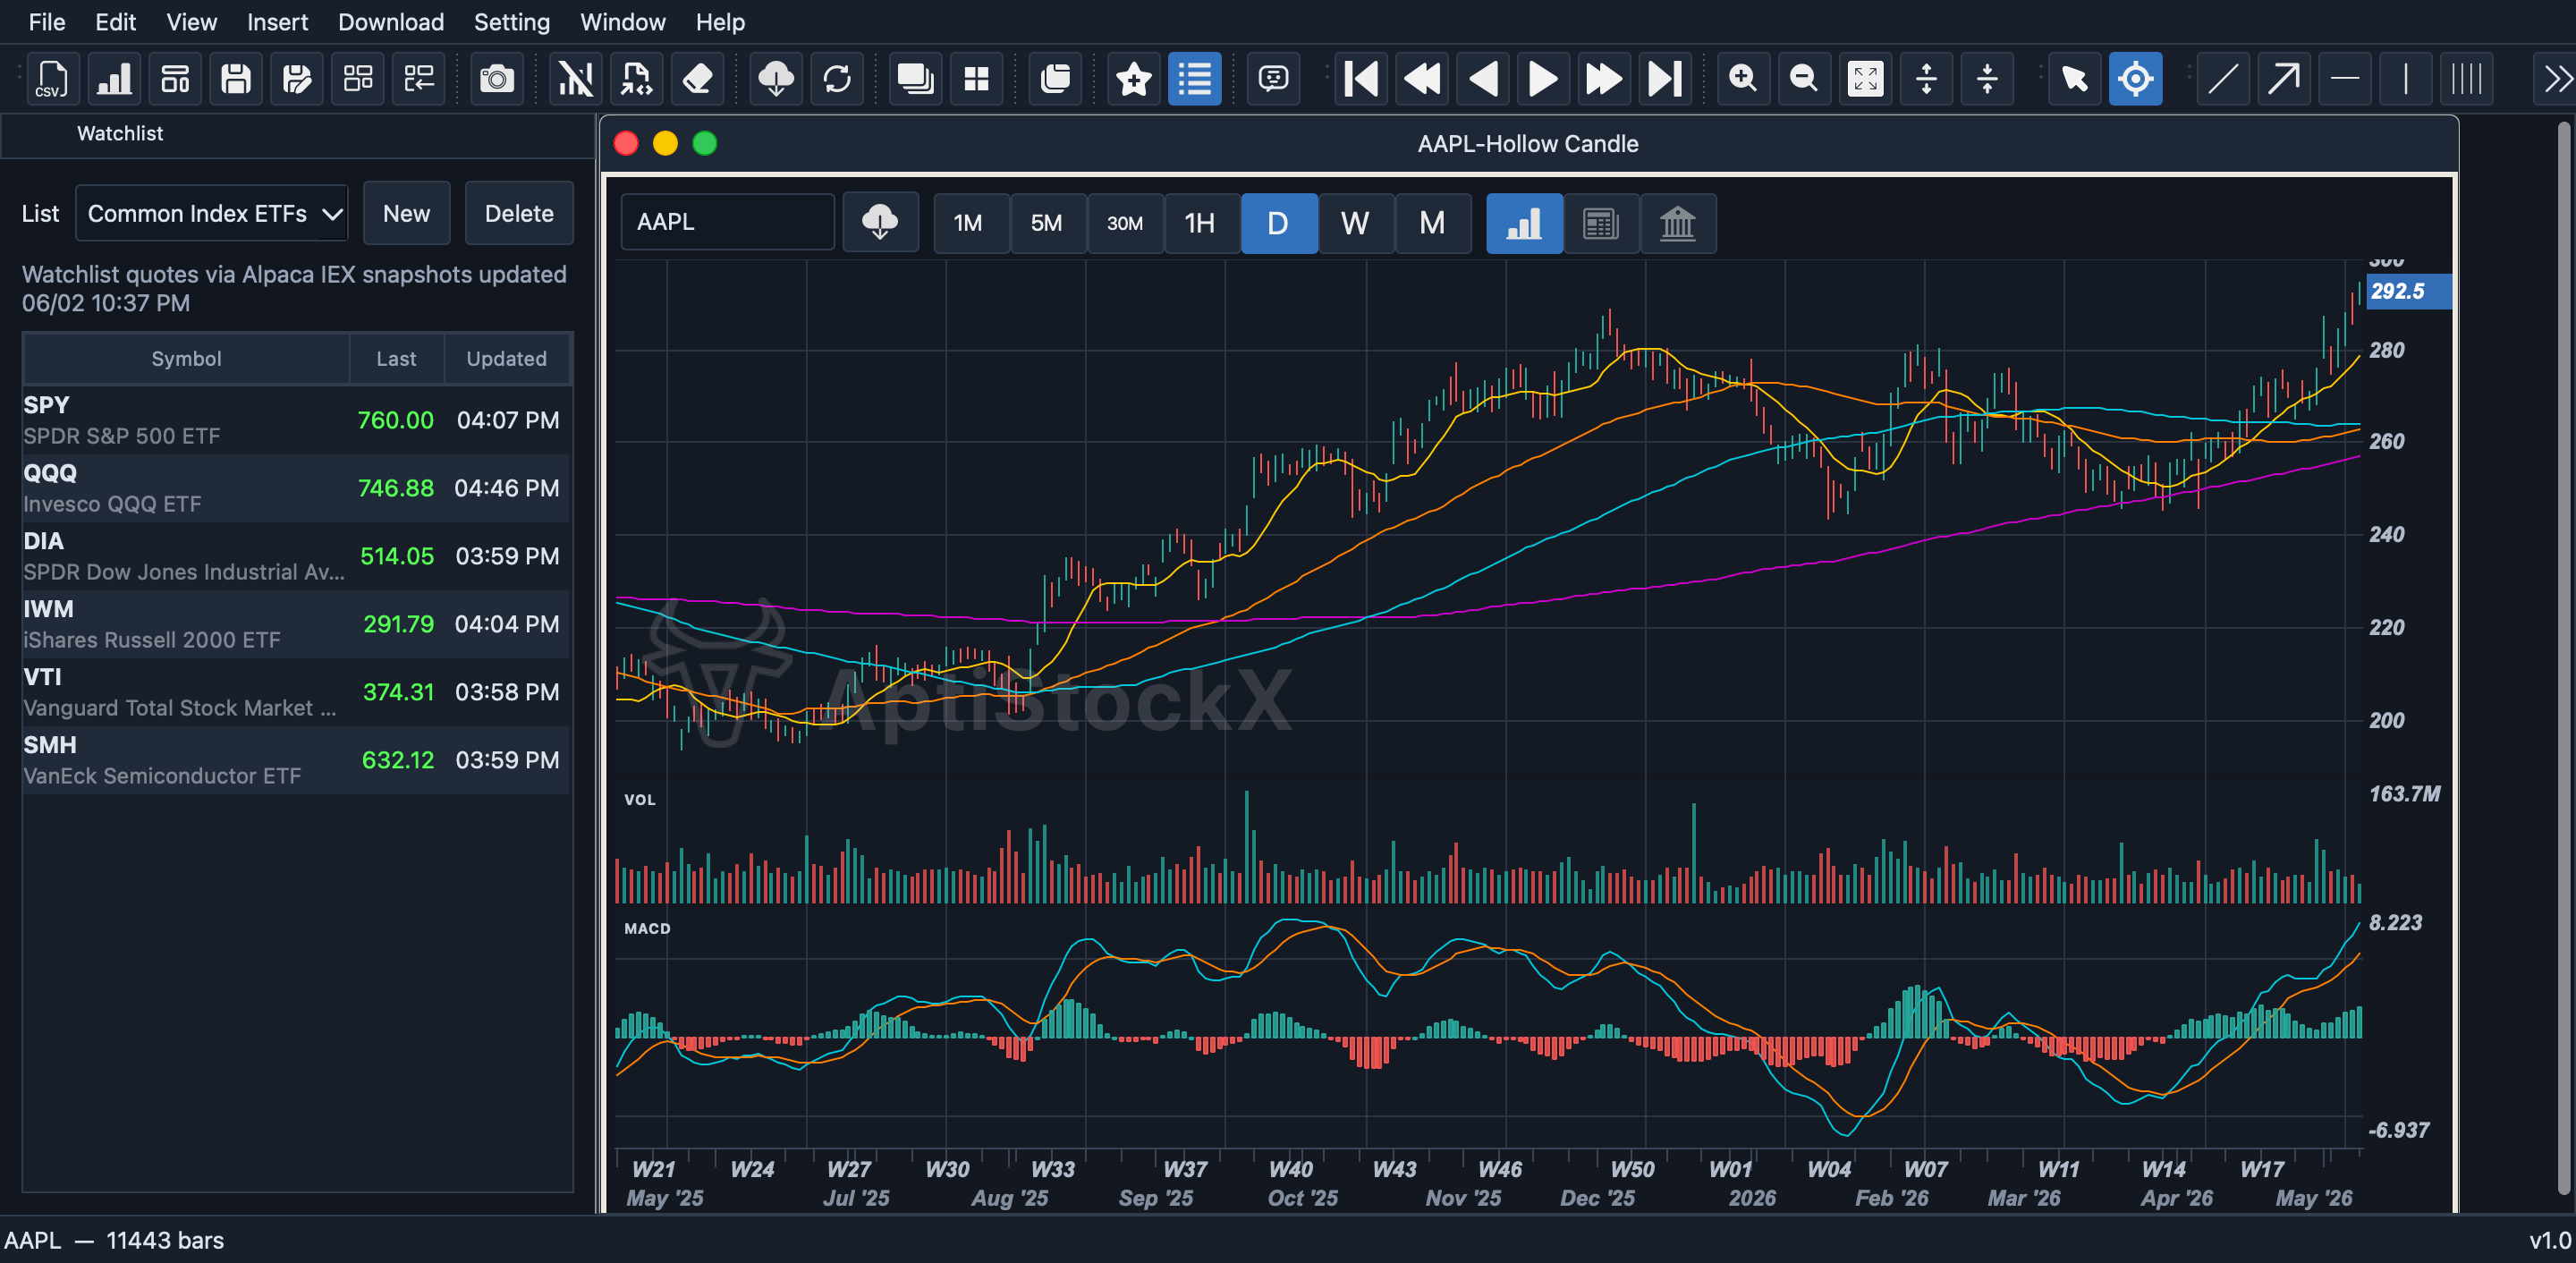Select the chart view bar icon in AAPL window
This screenshot has width=2576, height=1263.
pos(1524,222)
